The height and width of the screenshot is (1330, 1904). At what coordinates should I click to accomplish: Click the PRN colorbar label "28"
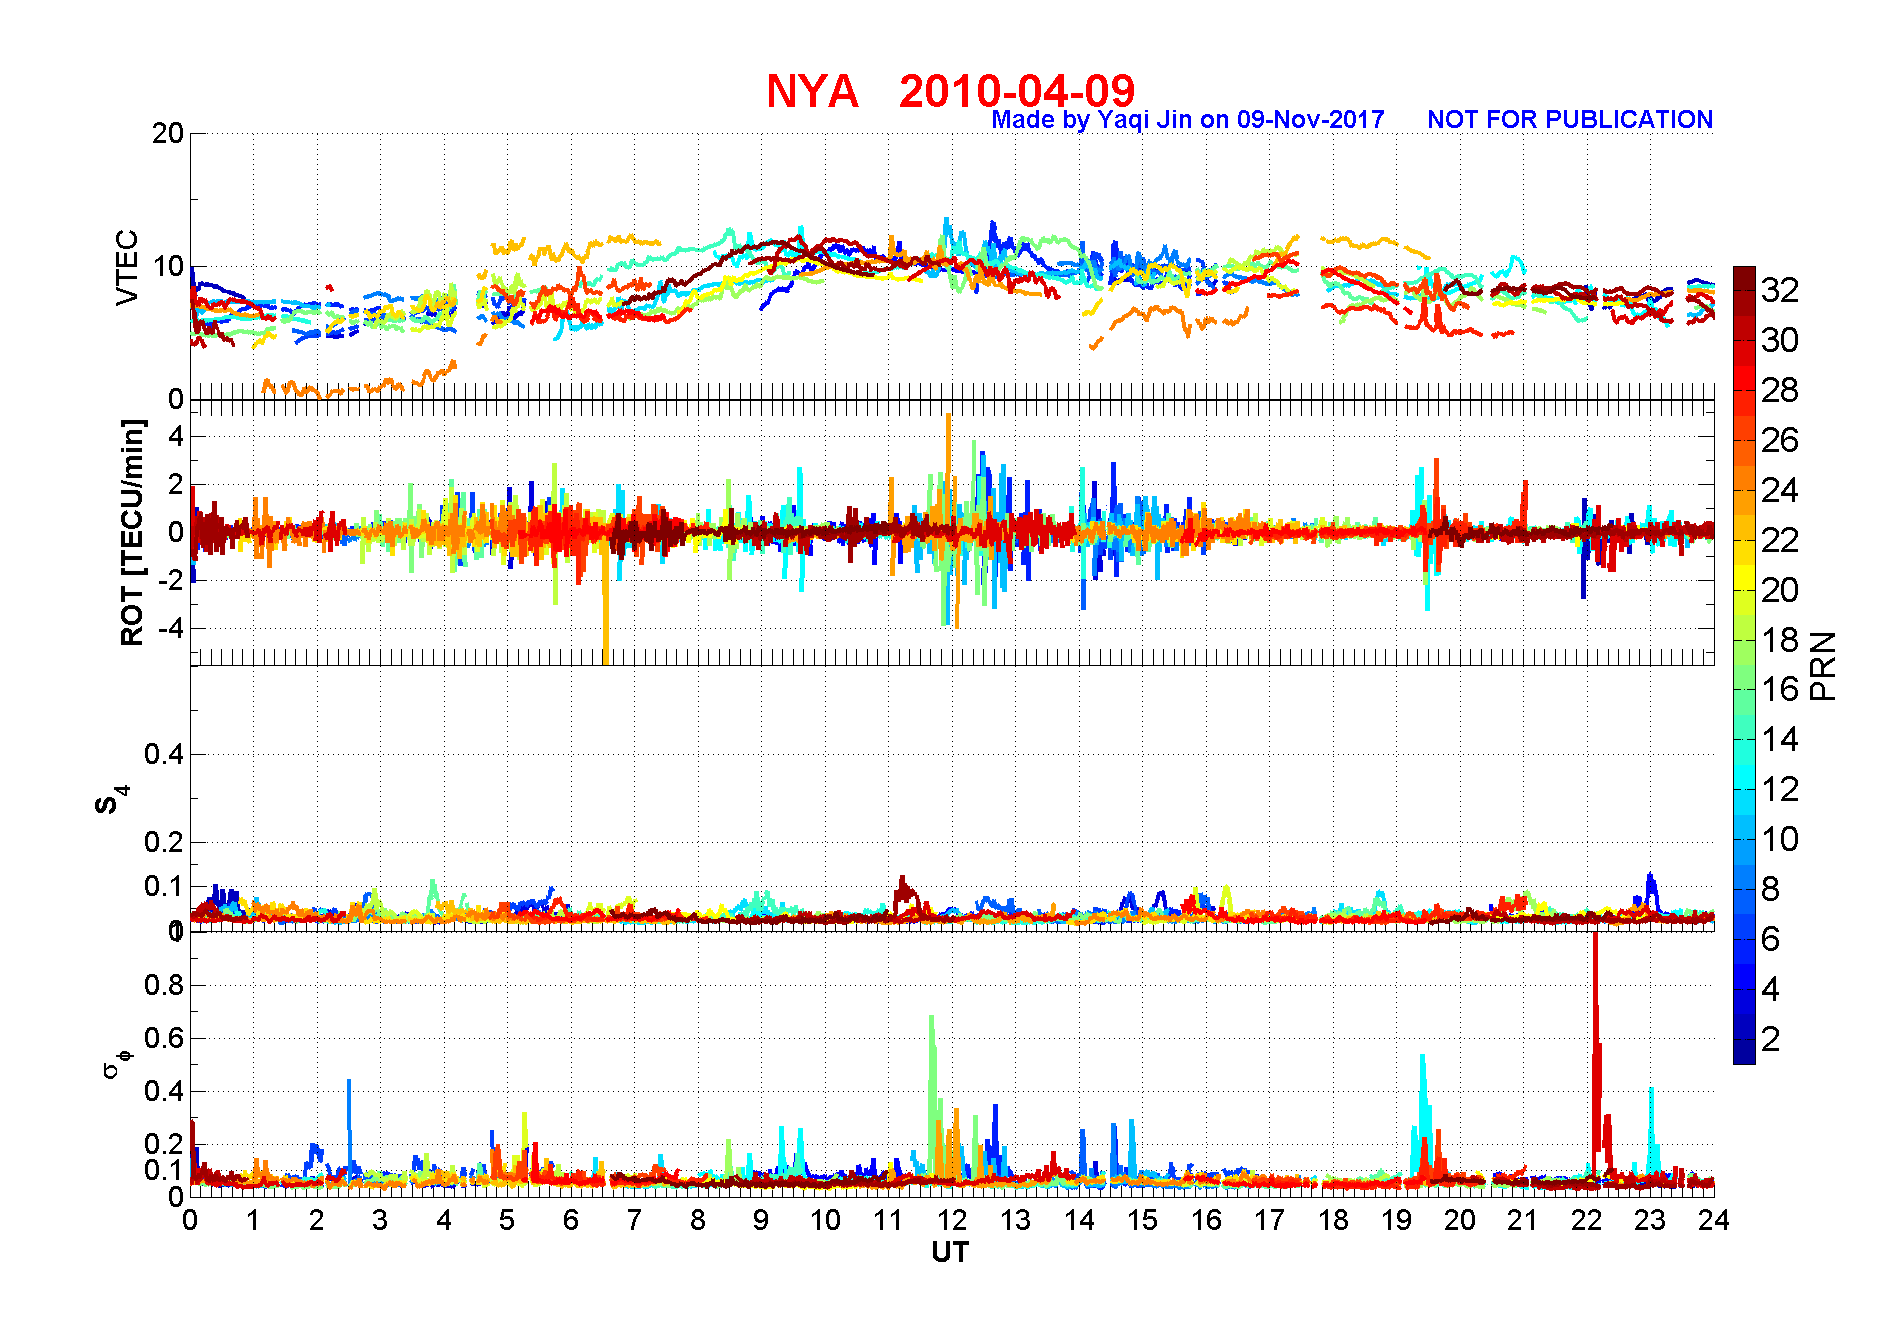[x=1780, y=390]
